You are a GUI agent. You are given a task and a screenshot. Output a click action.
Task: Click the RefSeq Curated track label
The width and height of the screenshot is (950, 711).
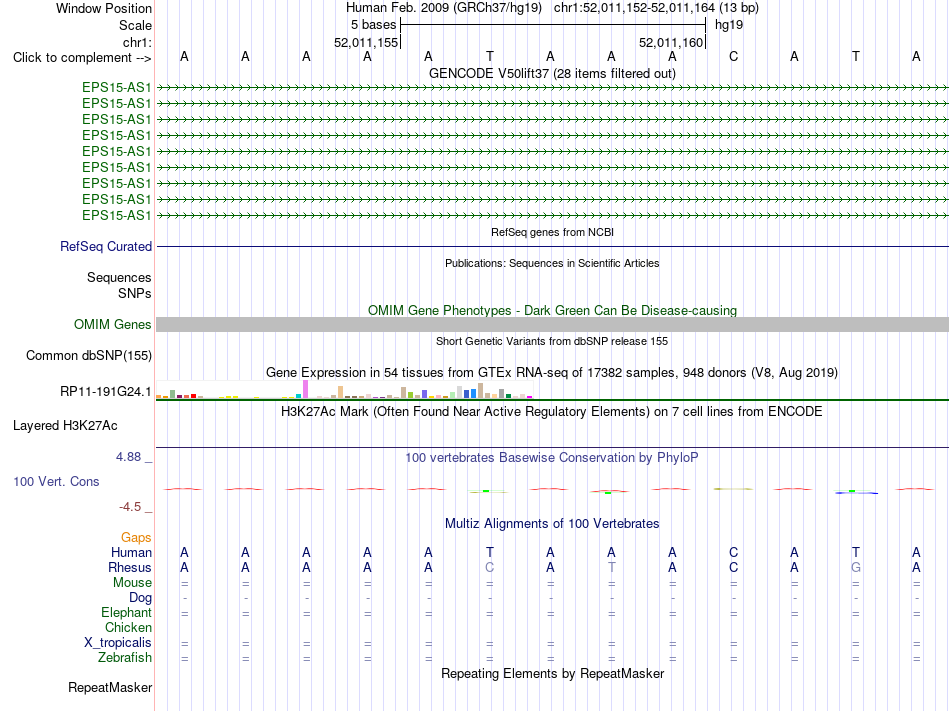105,246
